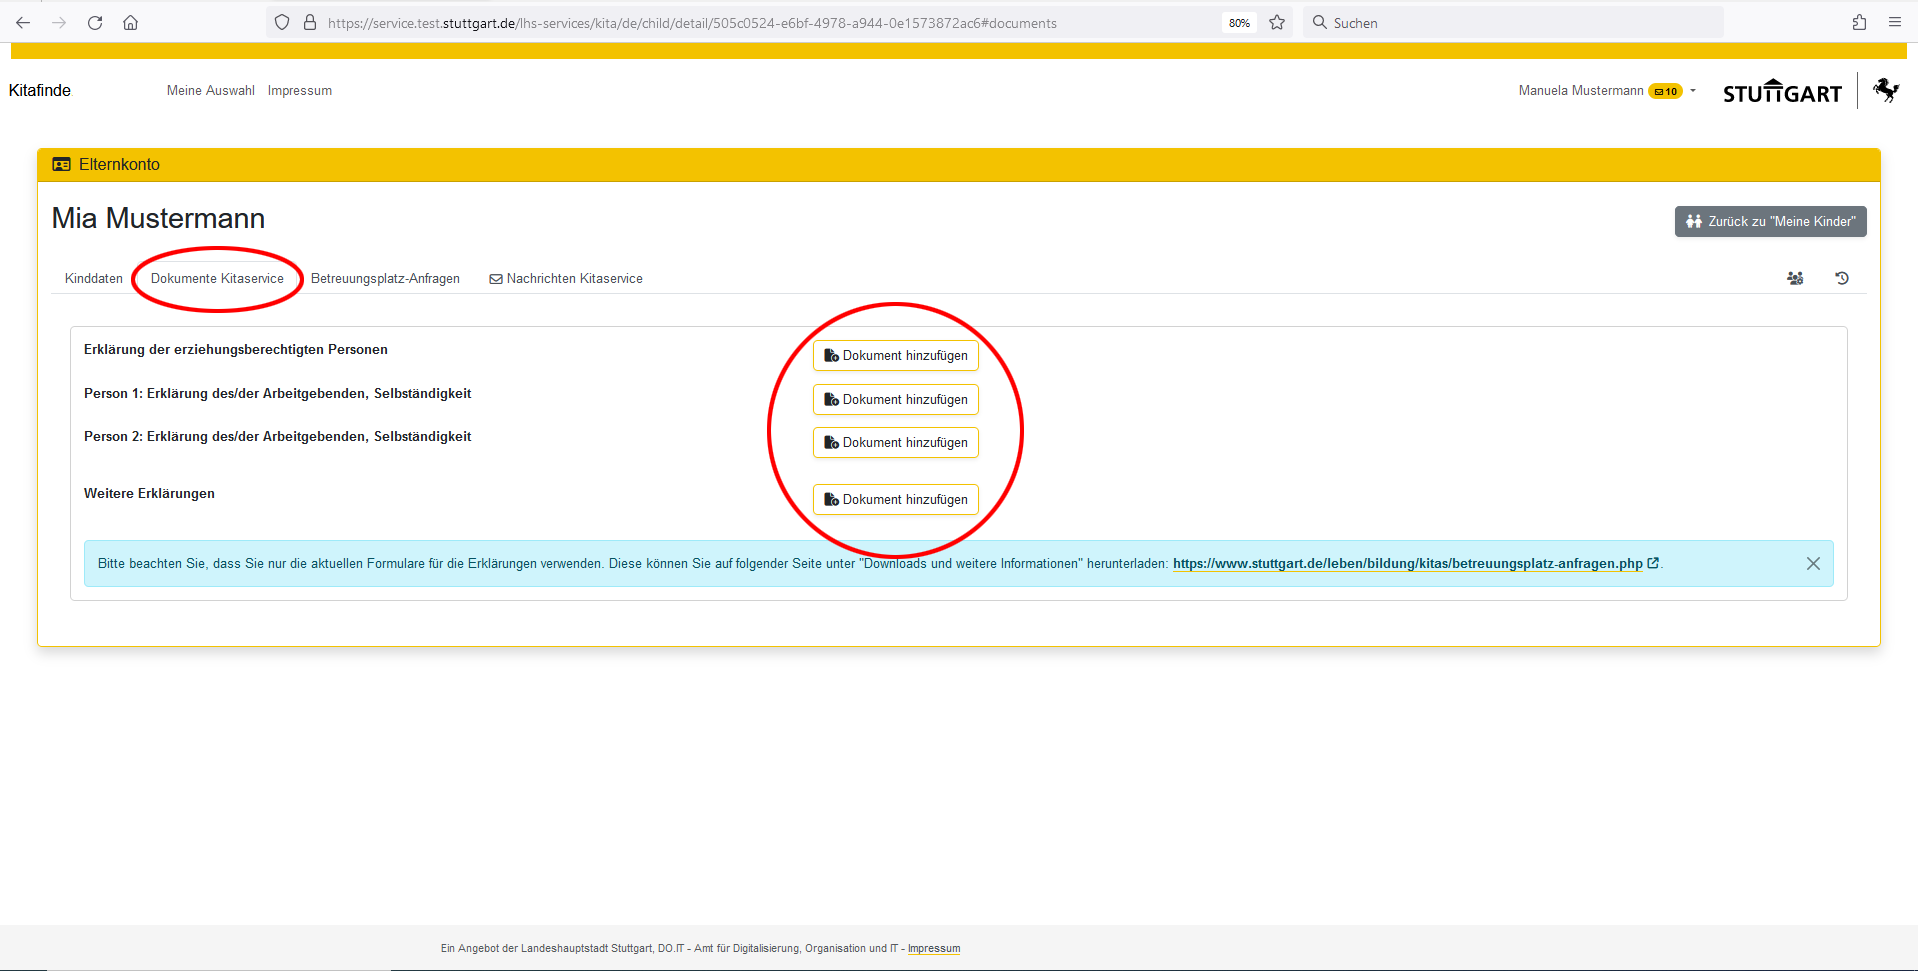This screenshot has width=1918, height=971.
Task: Click the browser reload icon
Action: tap(95, 22)
